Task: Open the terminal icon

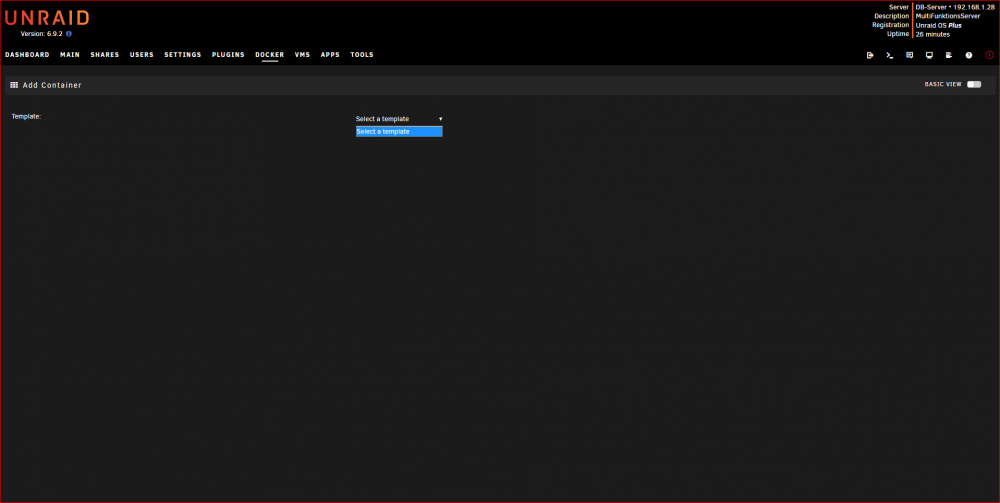Action: tap(890, 55)
